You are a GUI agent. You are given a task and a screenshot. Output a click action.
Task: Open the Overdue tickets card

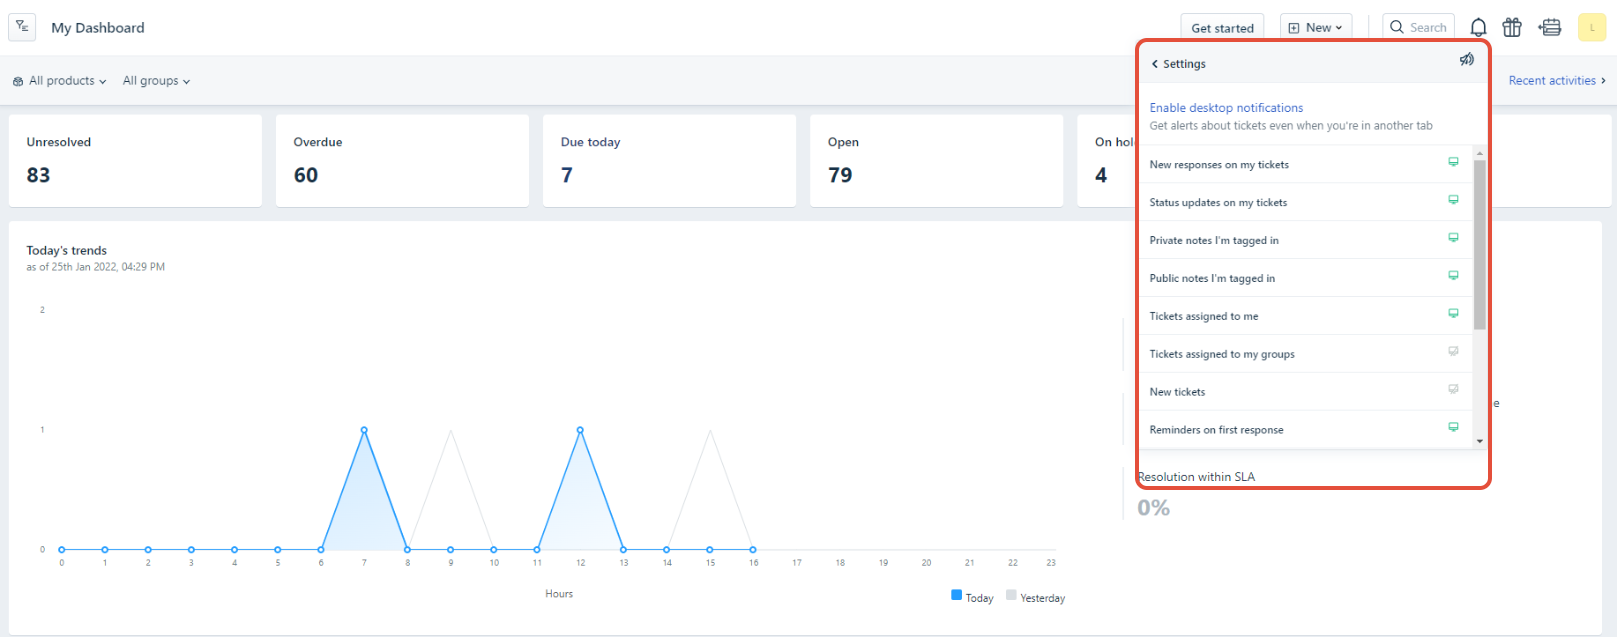coord(402,161)
